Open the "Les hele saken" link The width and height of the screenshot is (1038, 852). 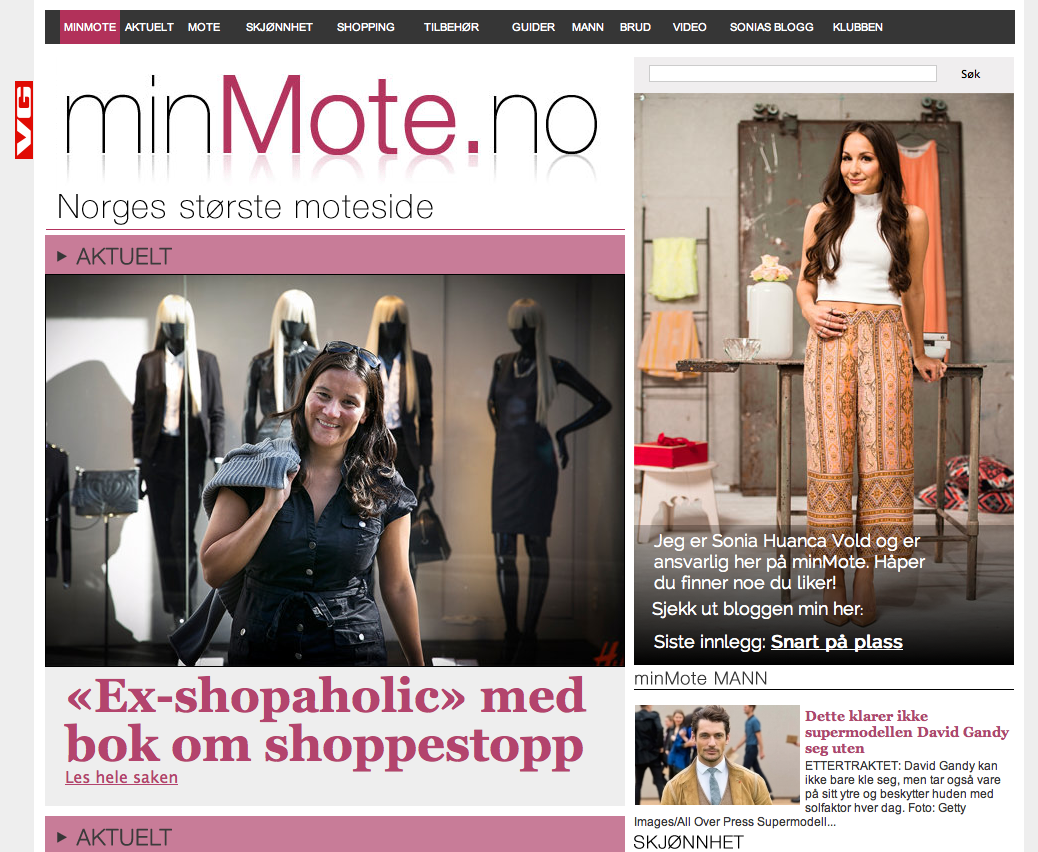point(121,777)
